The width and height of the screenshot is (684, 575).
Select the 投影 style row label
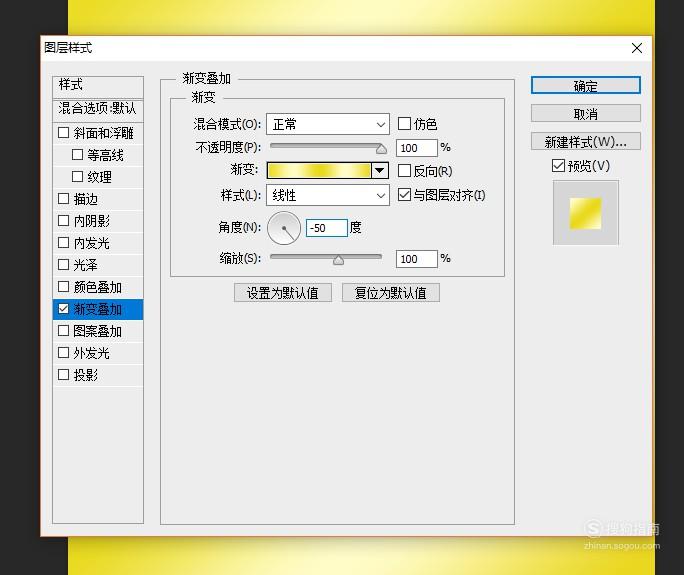(x=86, y=375)
